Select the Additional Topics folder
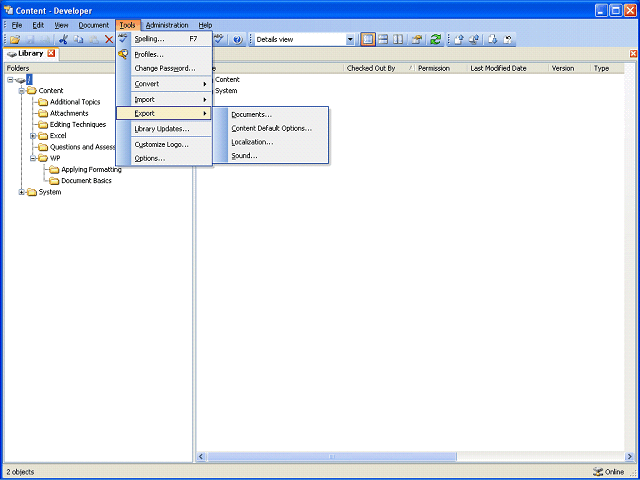This screenshot has height=480, width=640. [75, 102]
